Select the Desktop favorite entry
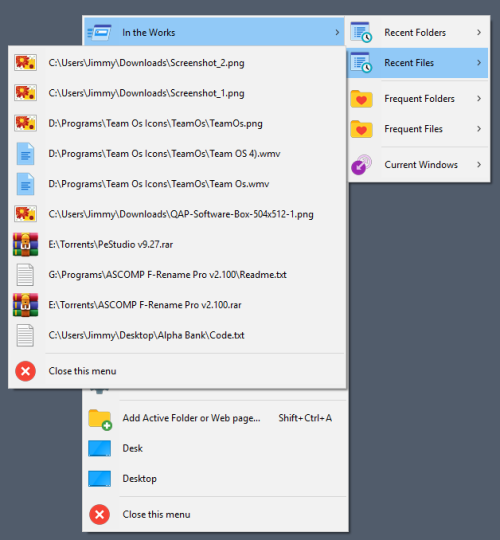This screenshot has height=540, width=500. 215,479
